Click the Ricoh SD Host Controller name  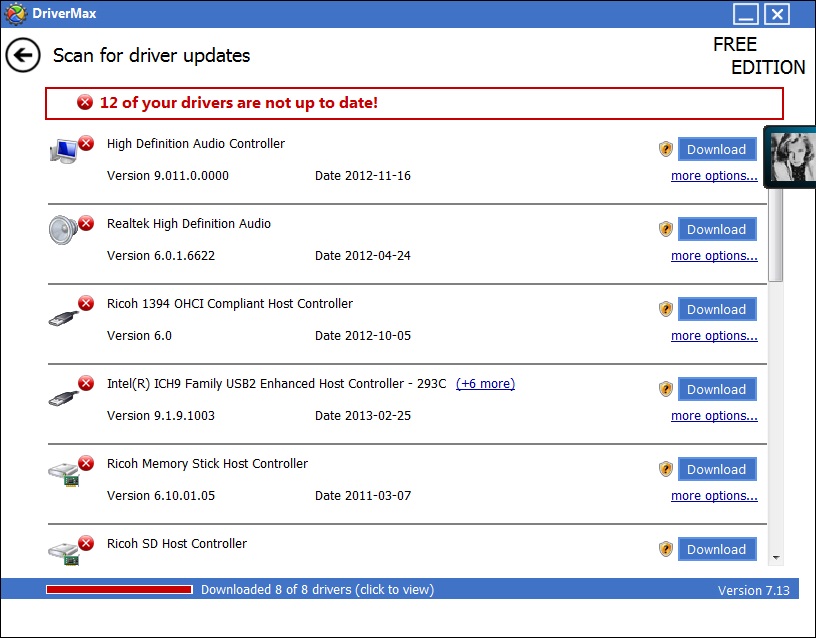tap(177, 544)
